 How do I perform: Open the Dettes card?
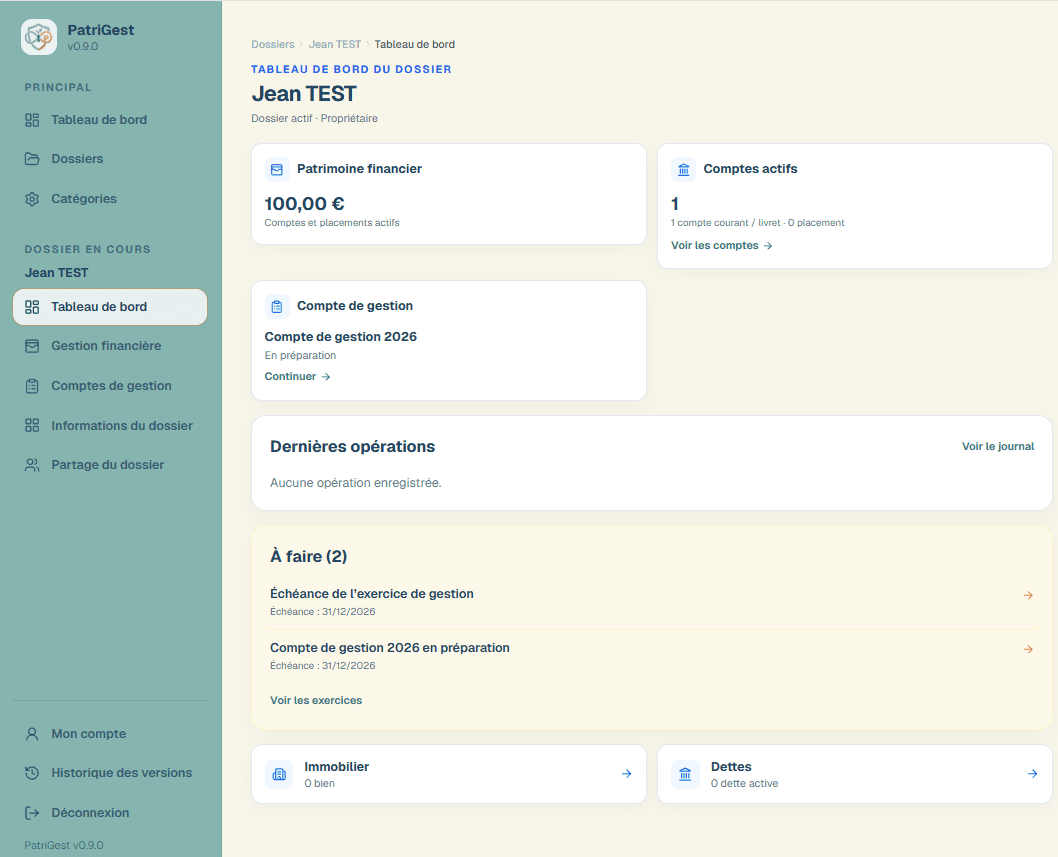tap(855, 774)
